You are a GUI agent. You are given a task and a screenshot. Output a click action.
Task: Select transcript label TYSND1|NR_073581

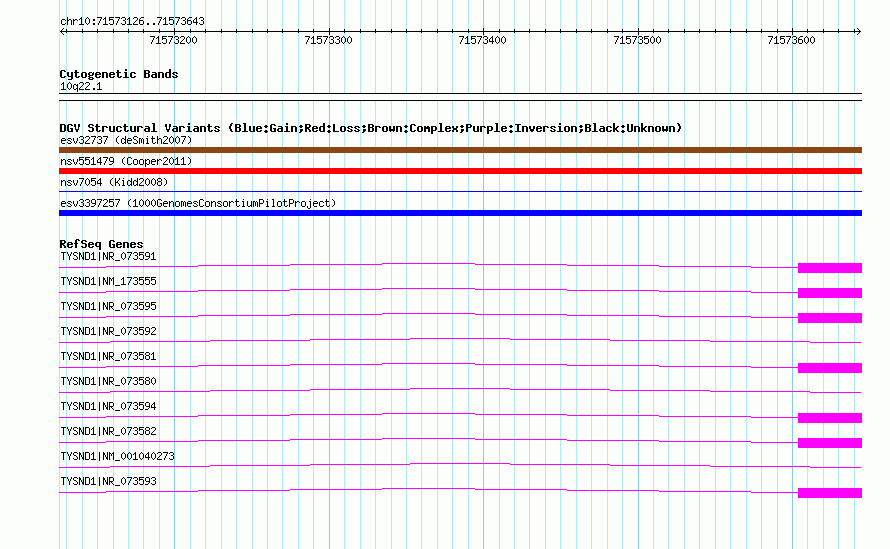[108, 357]
